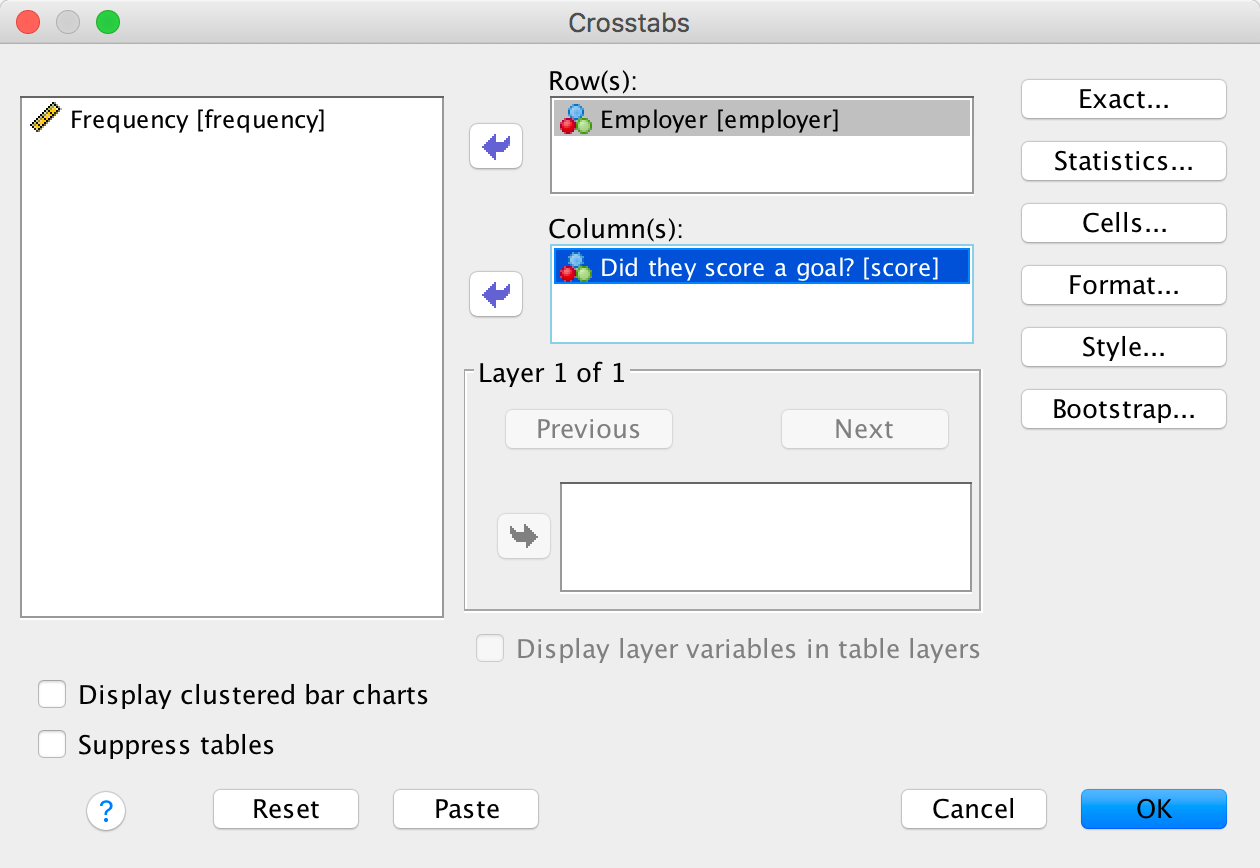The width and height of the screenshot is (1260, 868).
Task: Open the Style settings dialog
Action: pyautogui.click(x=1123, y=348)
